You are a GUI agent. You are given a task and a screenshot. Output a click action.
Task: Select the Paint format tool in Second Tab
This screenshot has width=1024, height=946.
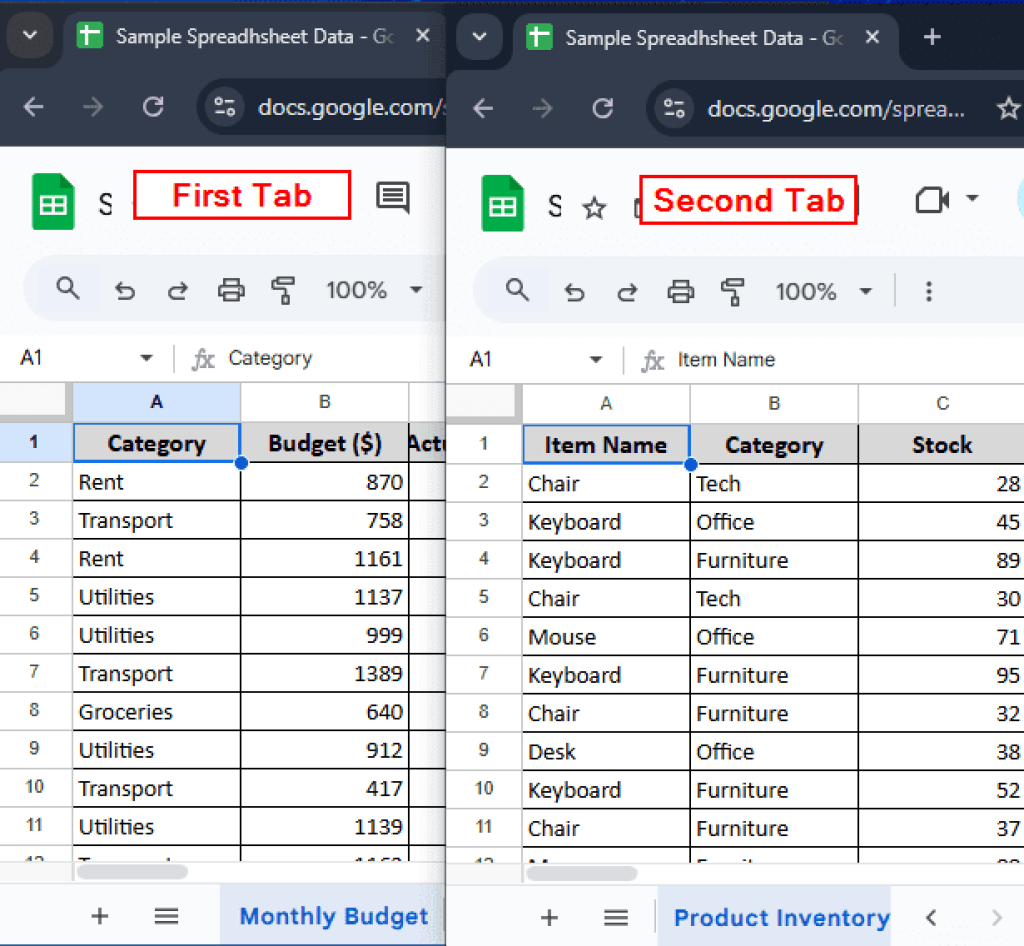(x=733, y=291)
